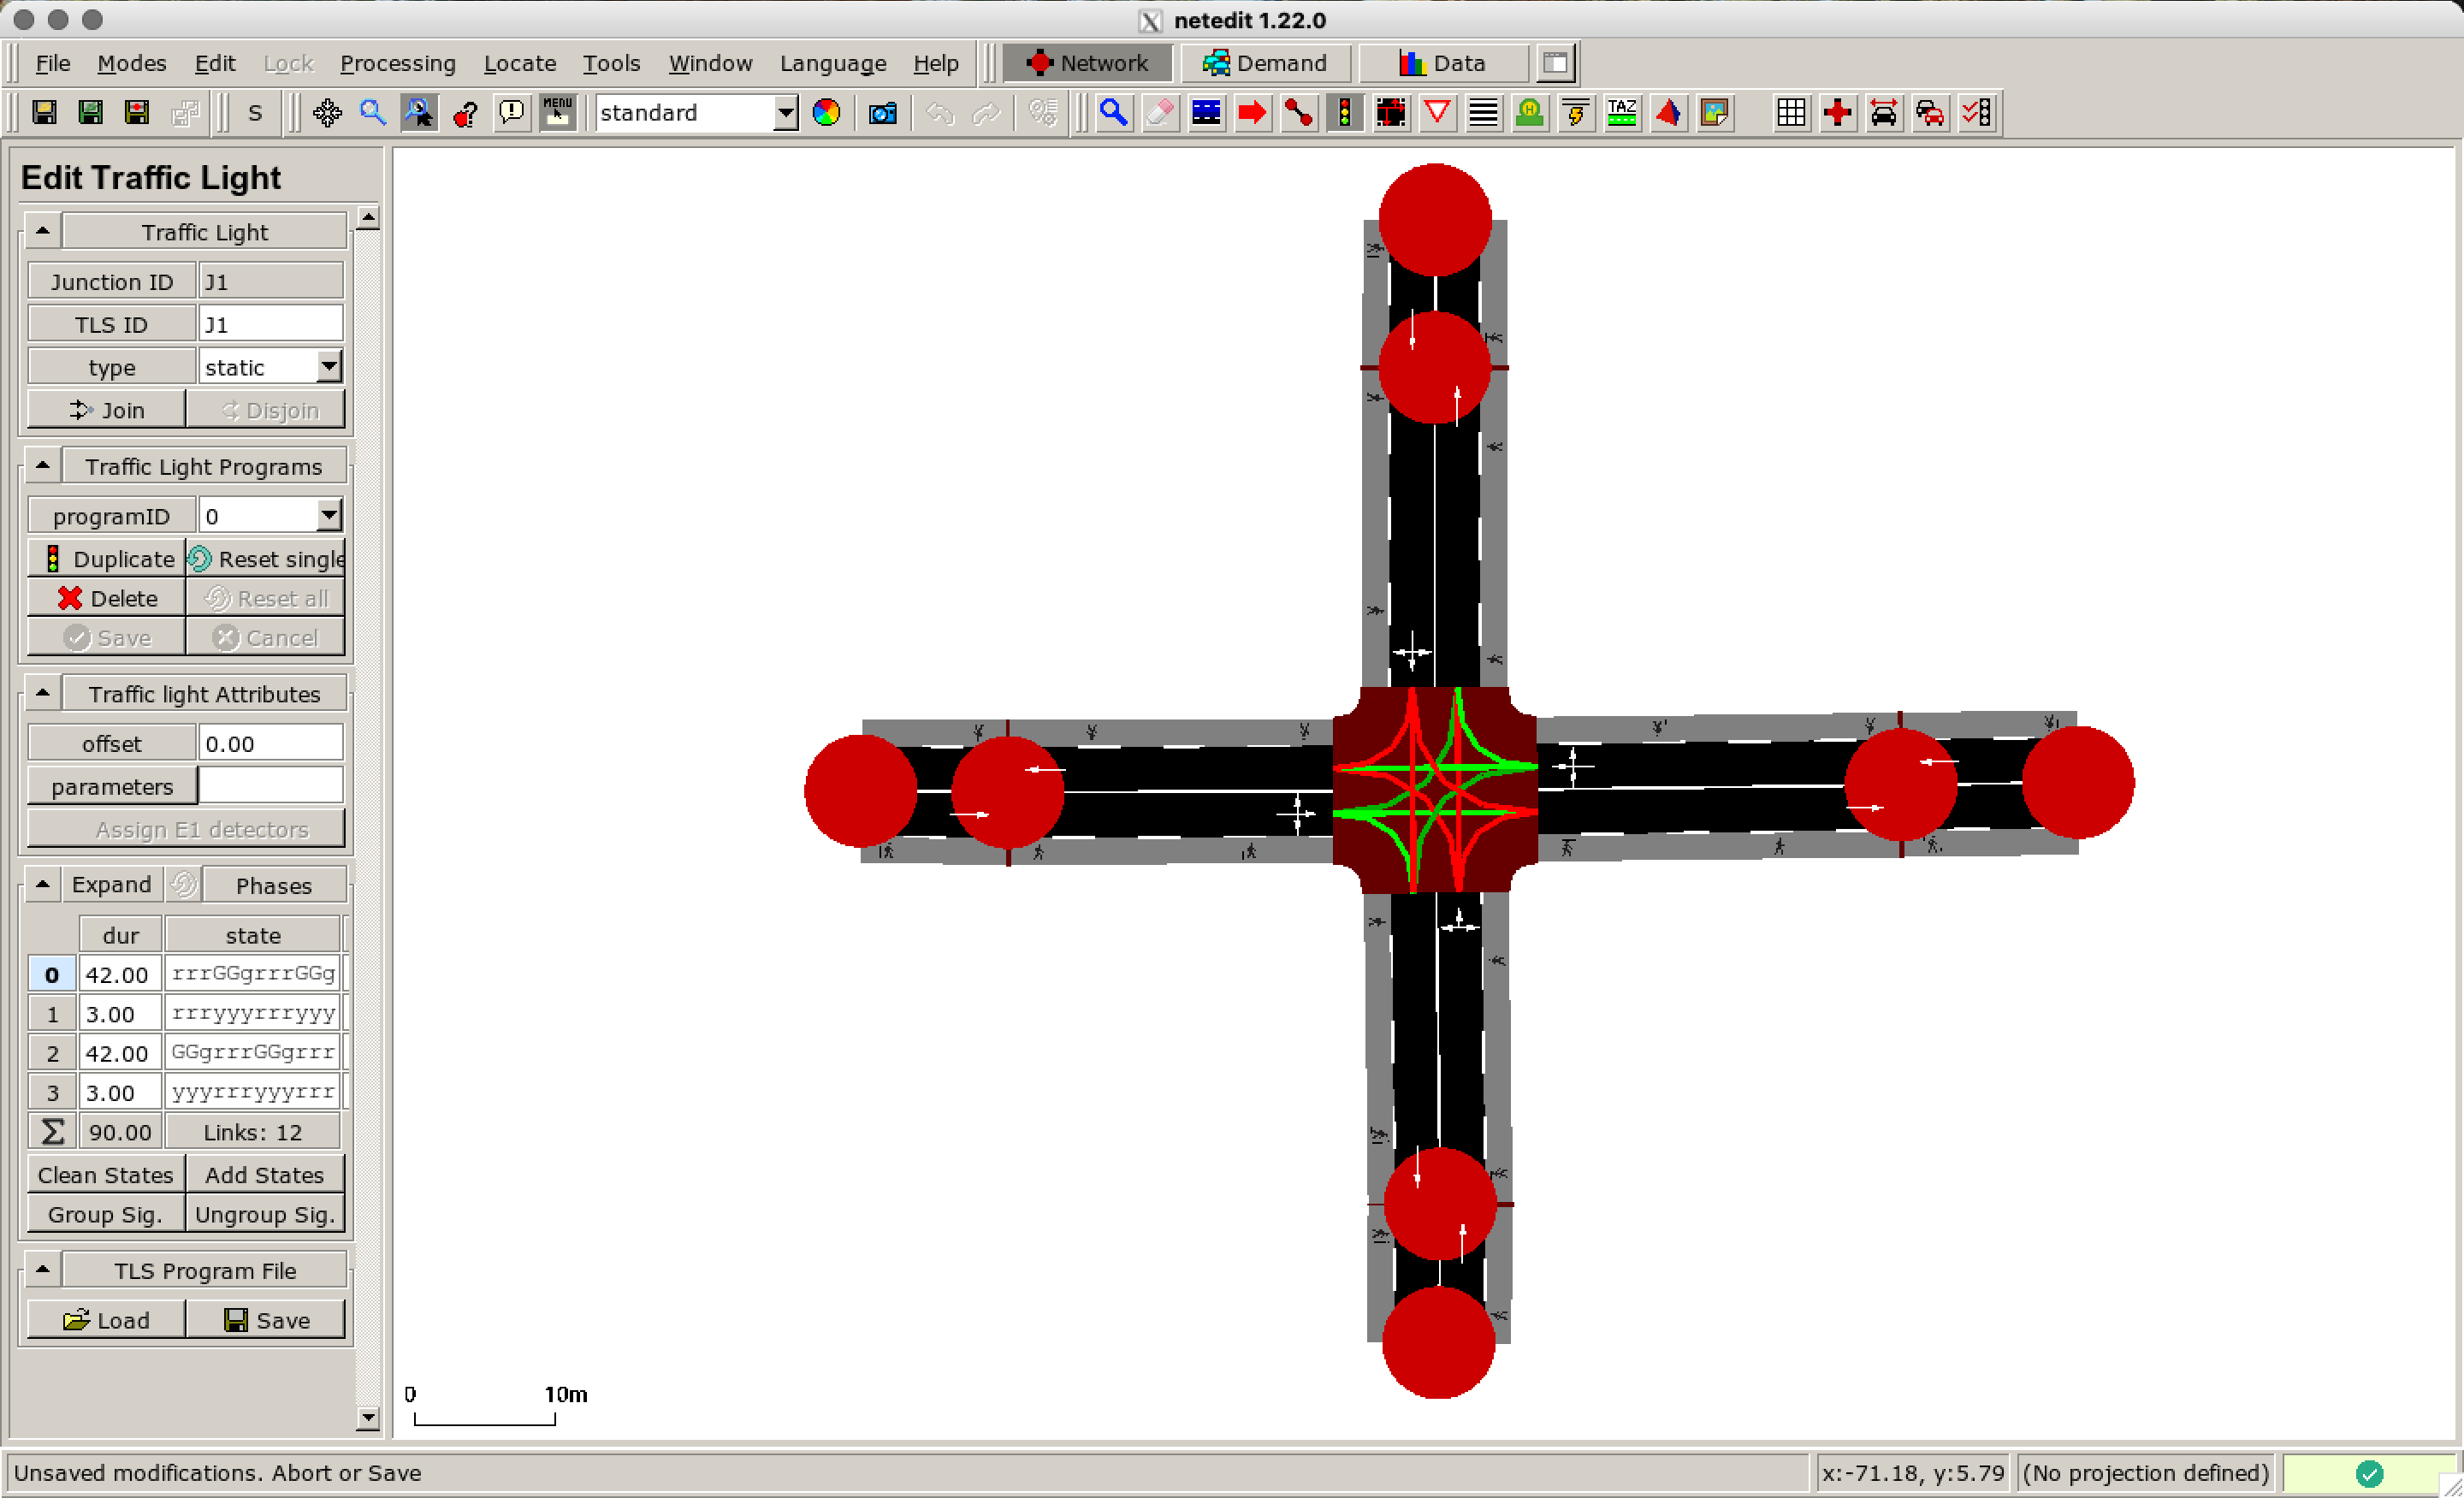
Task: Open the color scheme wheel picker
Action: point(826,113)
